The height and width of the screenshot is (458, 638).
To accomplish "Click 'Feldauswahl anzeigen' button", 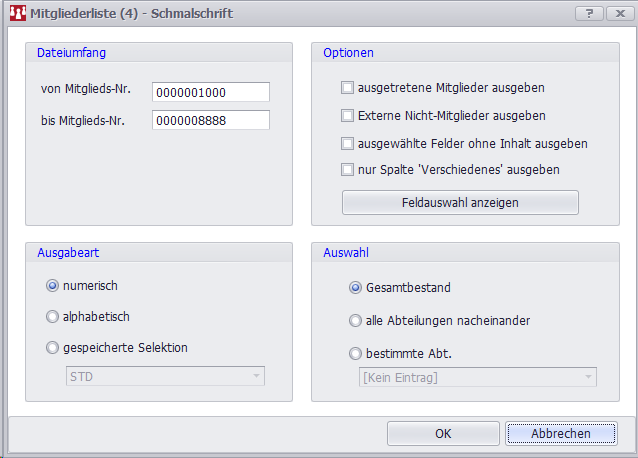I will (460, 202).
